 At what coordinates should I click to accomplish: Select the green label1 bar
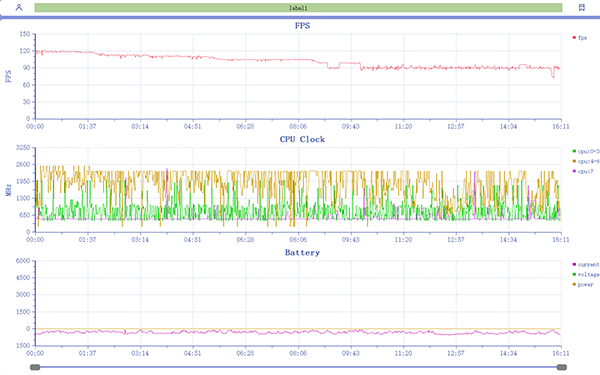coord(298,8)
